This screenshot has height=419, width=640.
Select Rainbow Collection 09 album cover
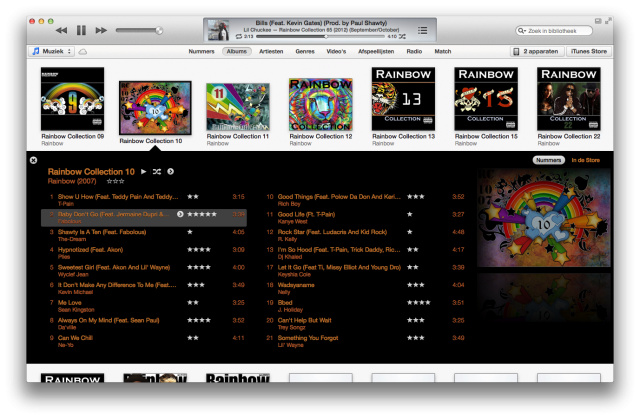point(72,99)
